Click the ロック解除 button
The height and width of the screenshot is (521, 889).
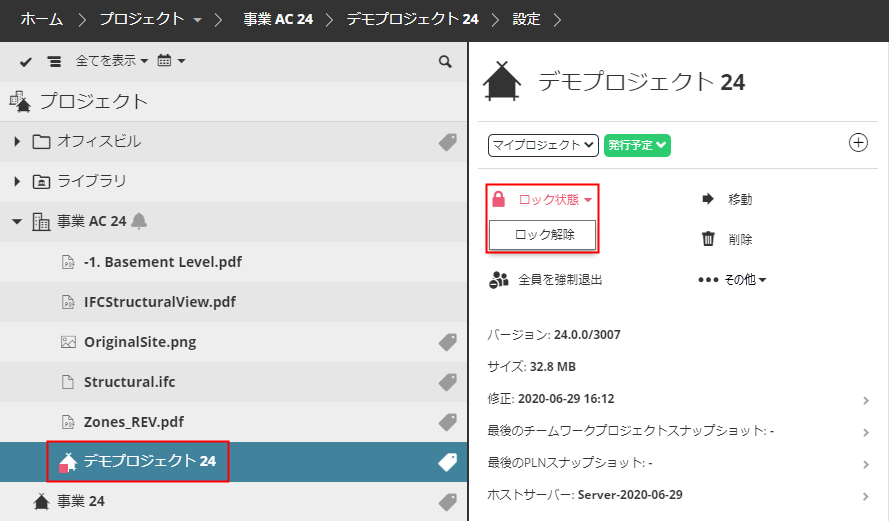point(543,235)
